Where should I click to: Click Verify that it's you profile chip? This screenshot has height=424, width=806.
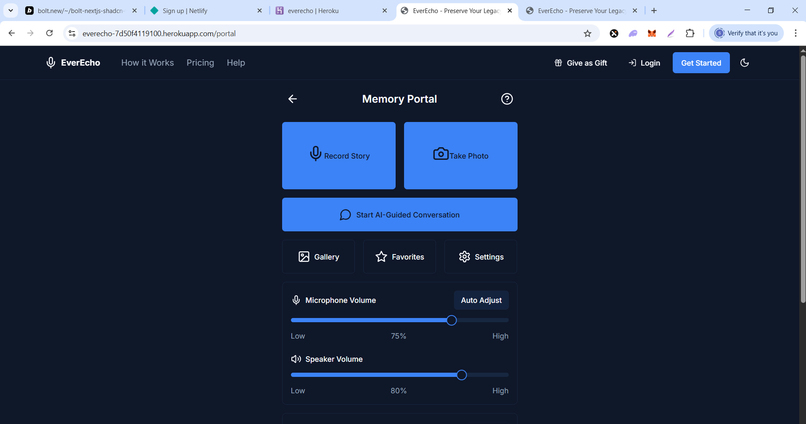[x=746, y=33]
